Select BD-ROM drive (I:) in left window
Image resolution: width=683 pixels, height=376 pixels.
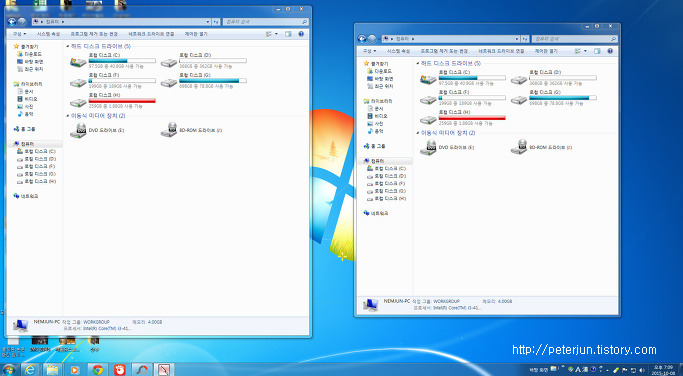tap(192, 130)
